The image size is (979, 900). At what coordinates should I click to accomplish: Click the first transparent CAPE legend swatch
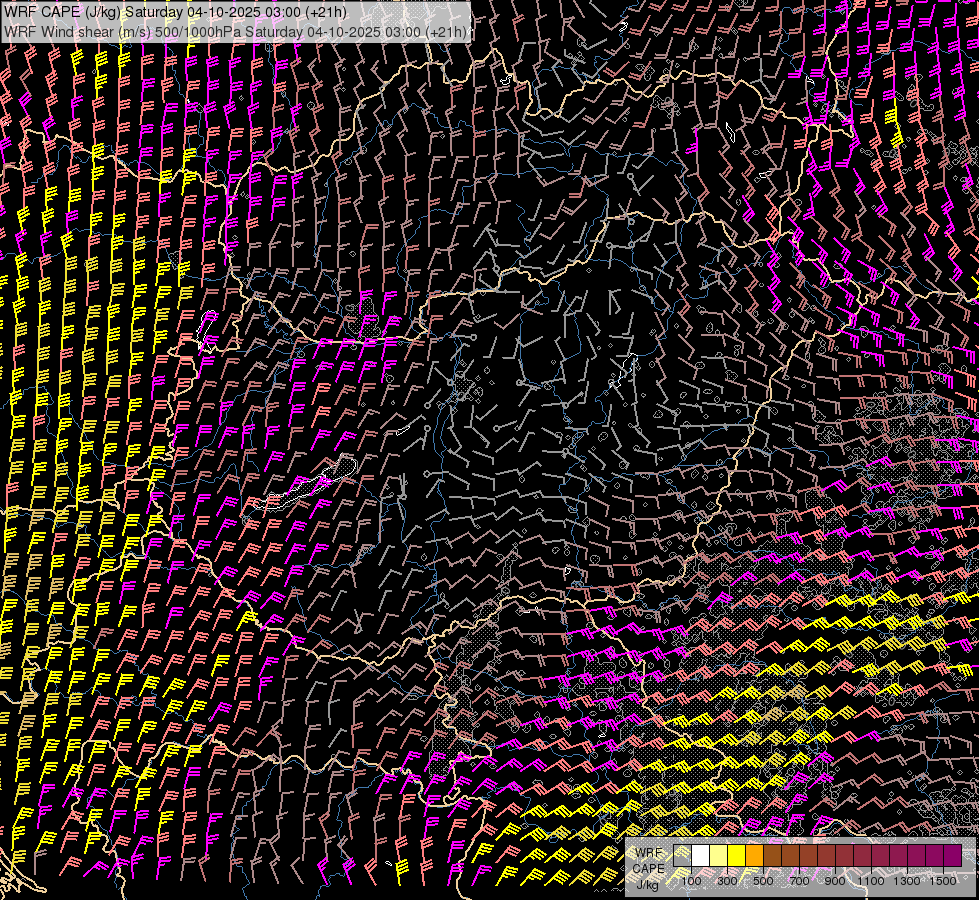click(x=682, y=855)
